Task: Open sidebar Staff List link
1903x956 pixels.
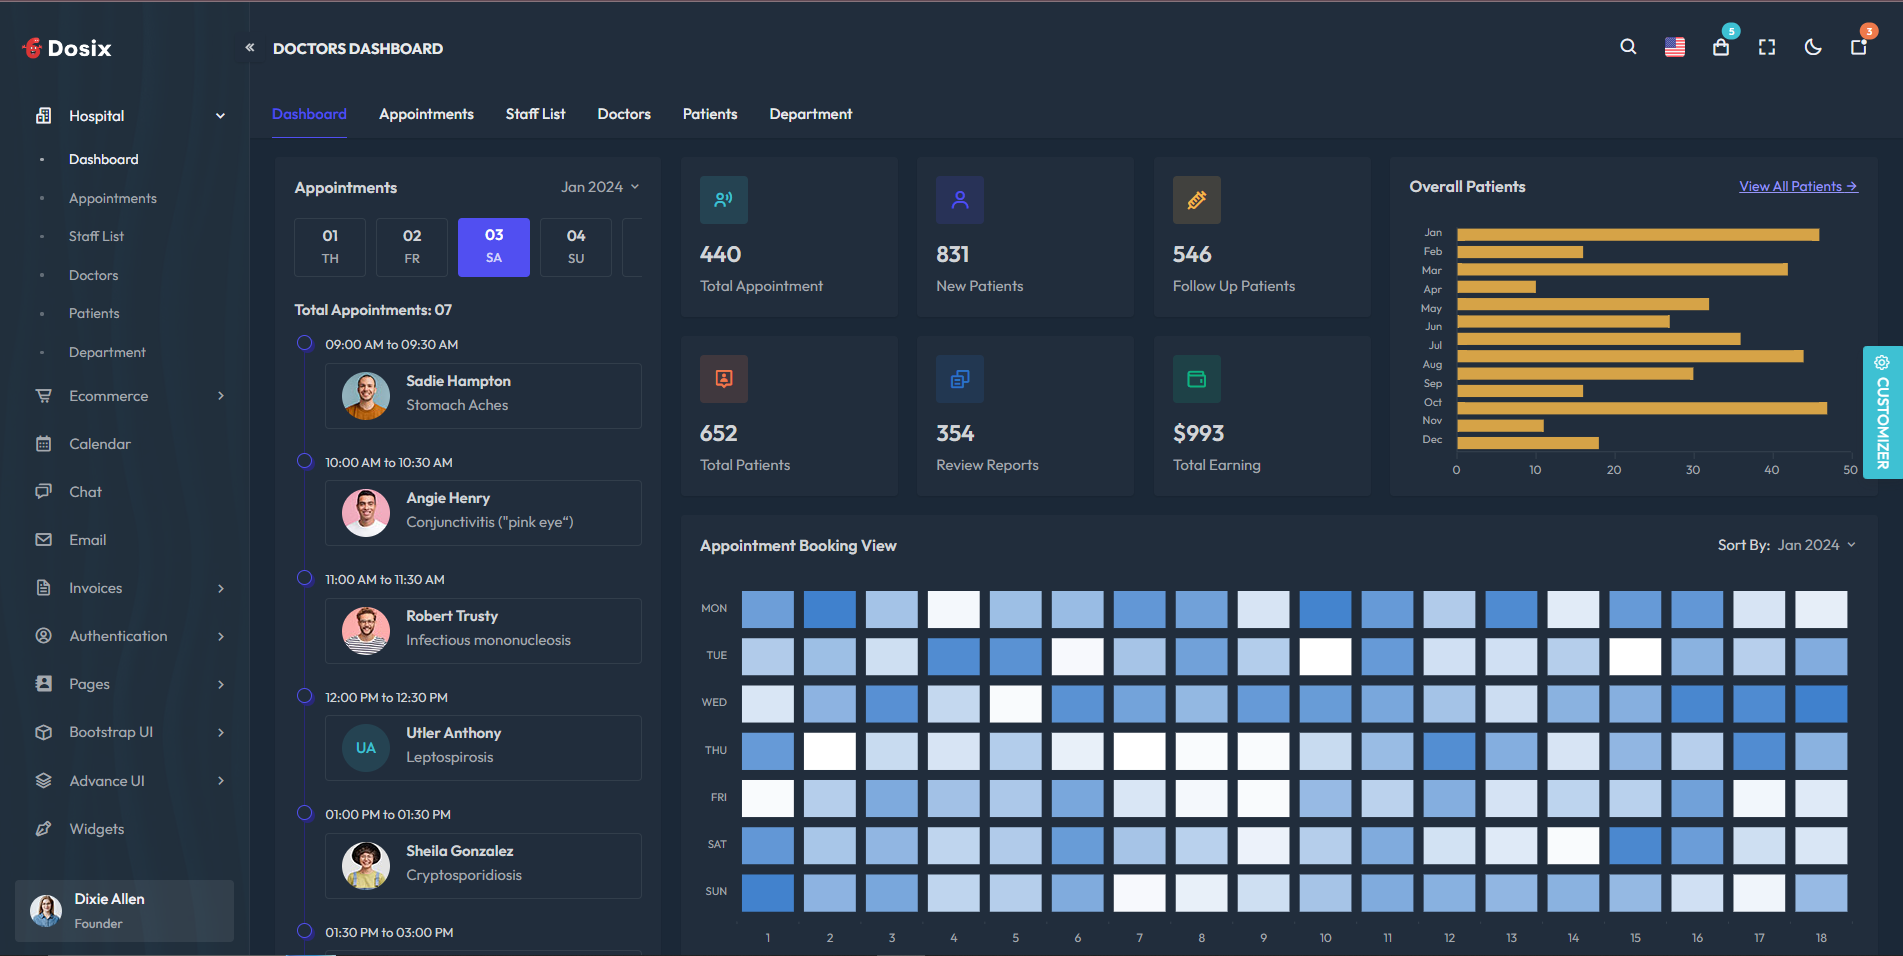Action: pyautogui.click(x=96, y=236)
